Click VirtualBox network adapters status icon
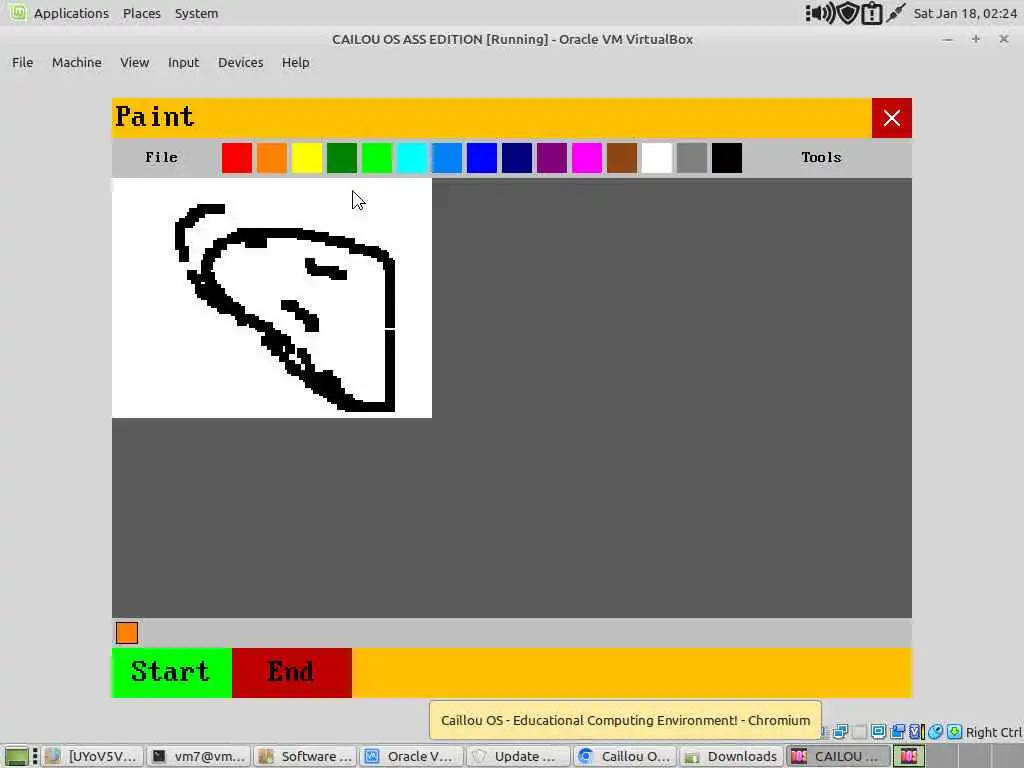This screenshot has height=768, width=1024. click(840, 731)
